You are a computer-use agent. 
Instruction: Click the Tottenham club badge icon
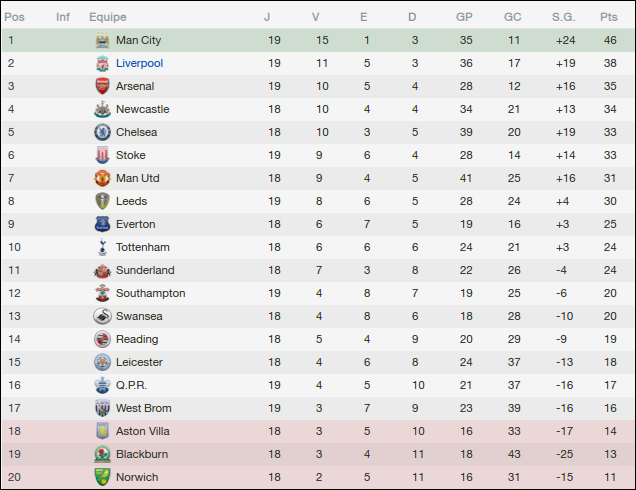point(101,247)
